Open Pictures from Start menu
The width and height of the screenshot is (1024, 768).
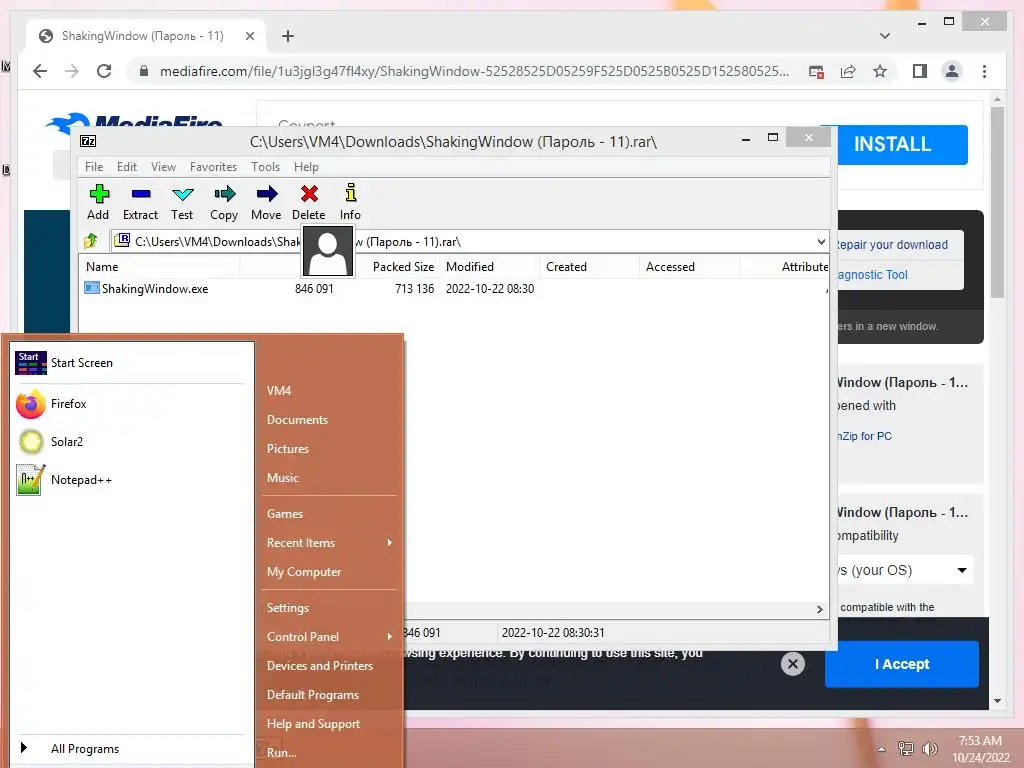(287, 449)
